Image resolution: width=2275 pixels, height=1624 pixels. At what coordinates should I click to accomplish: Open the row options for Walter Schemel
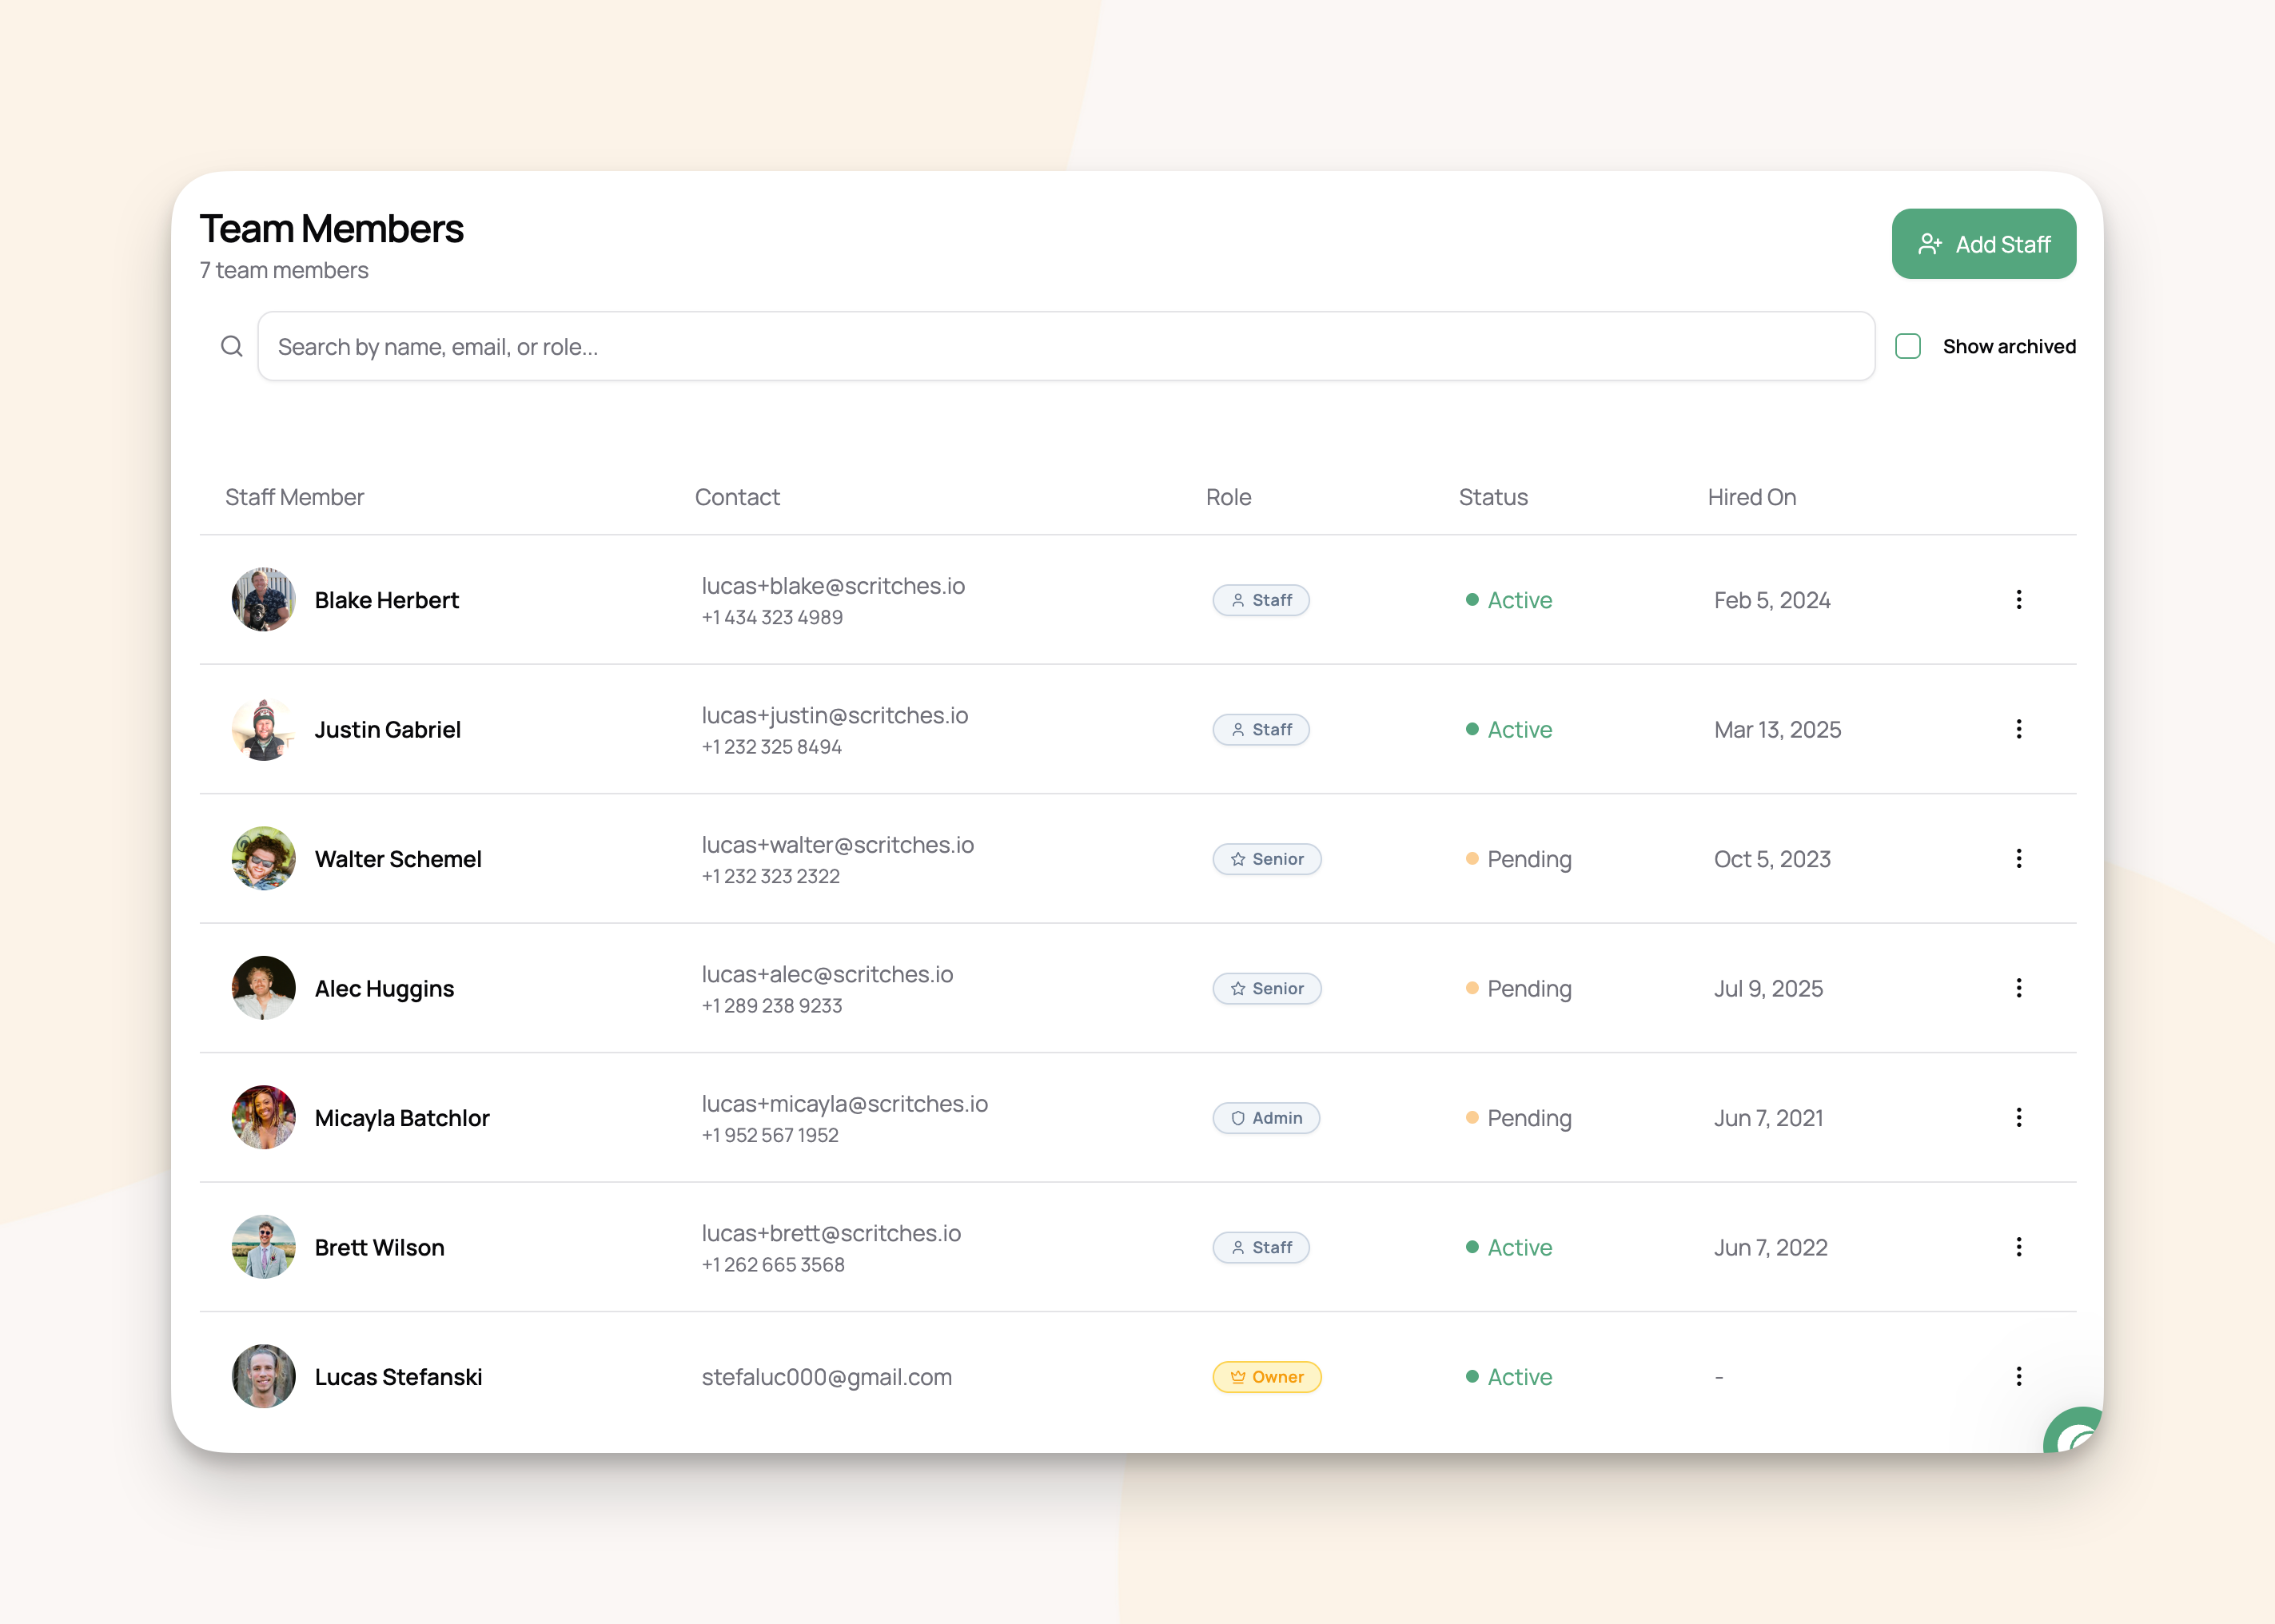[2018, 858]
